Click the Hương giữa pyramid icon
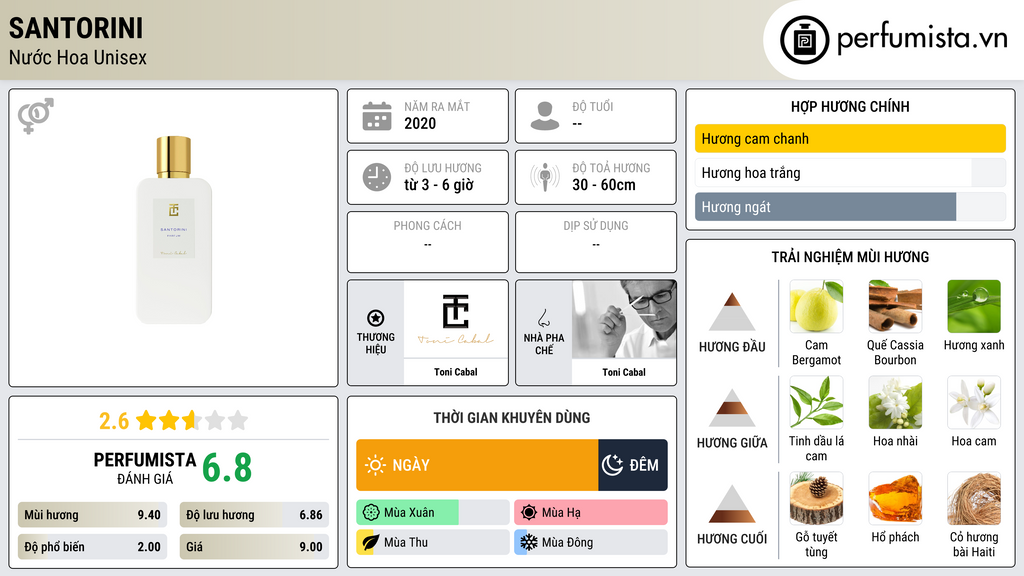1024x576 pixels. click(x=732, y=408)
